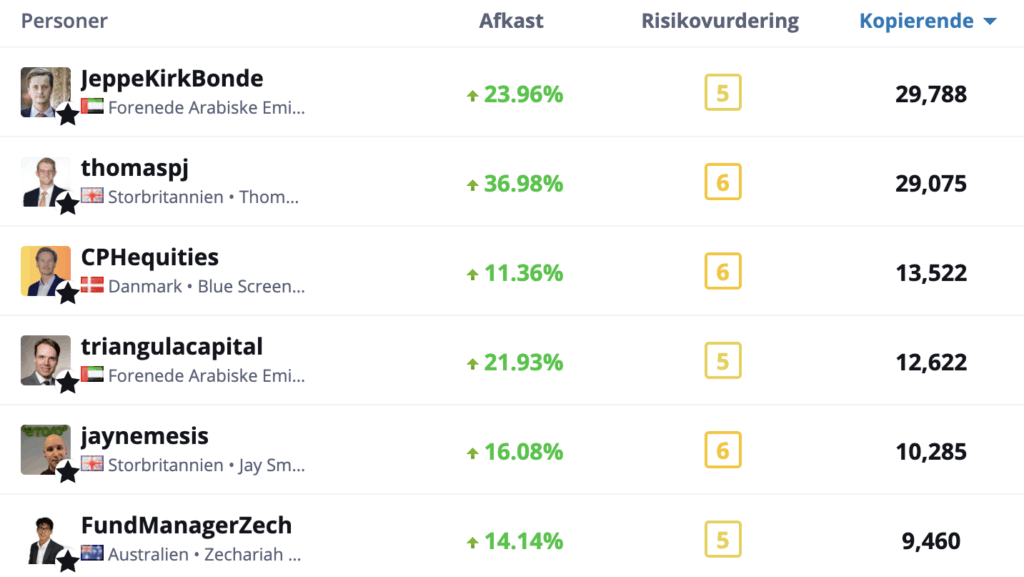Sort by the Afkast column header
This screenshot has height=577, width=1024.
click(511, 20)
